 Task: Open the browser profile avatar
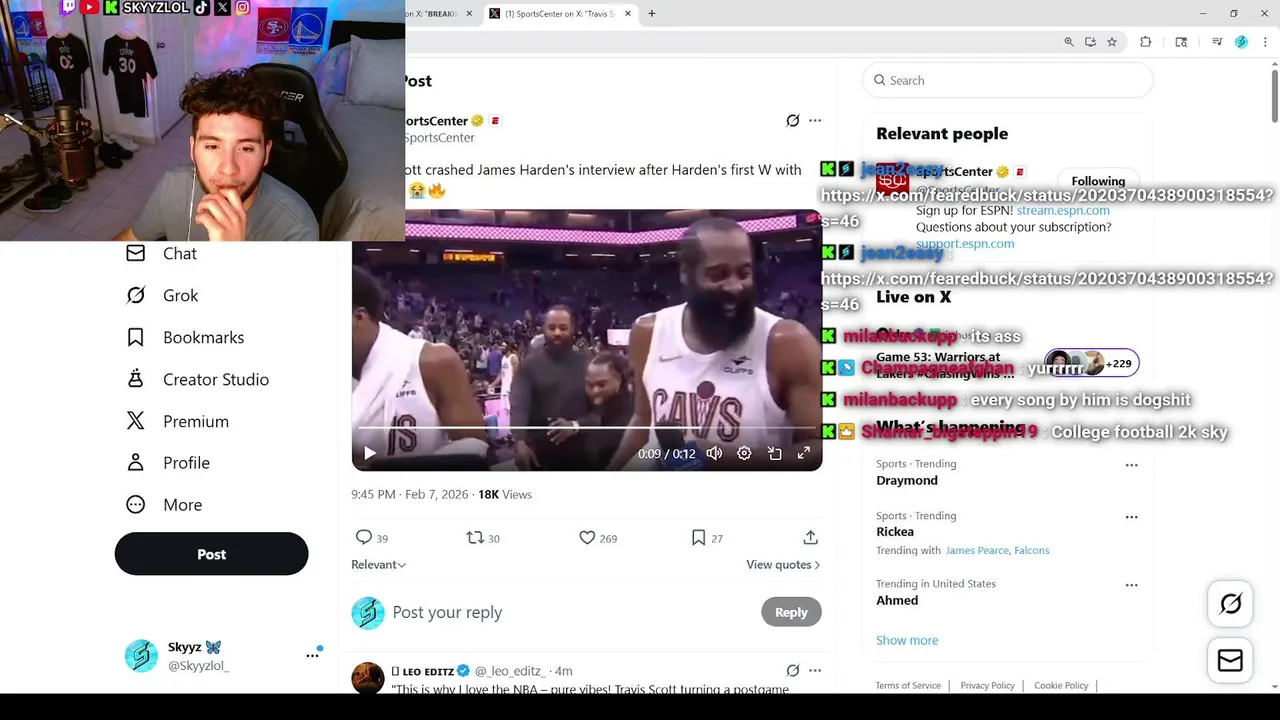[1241, 42]
